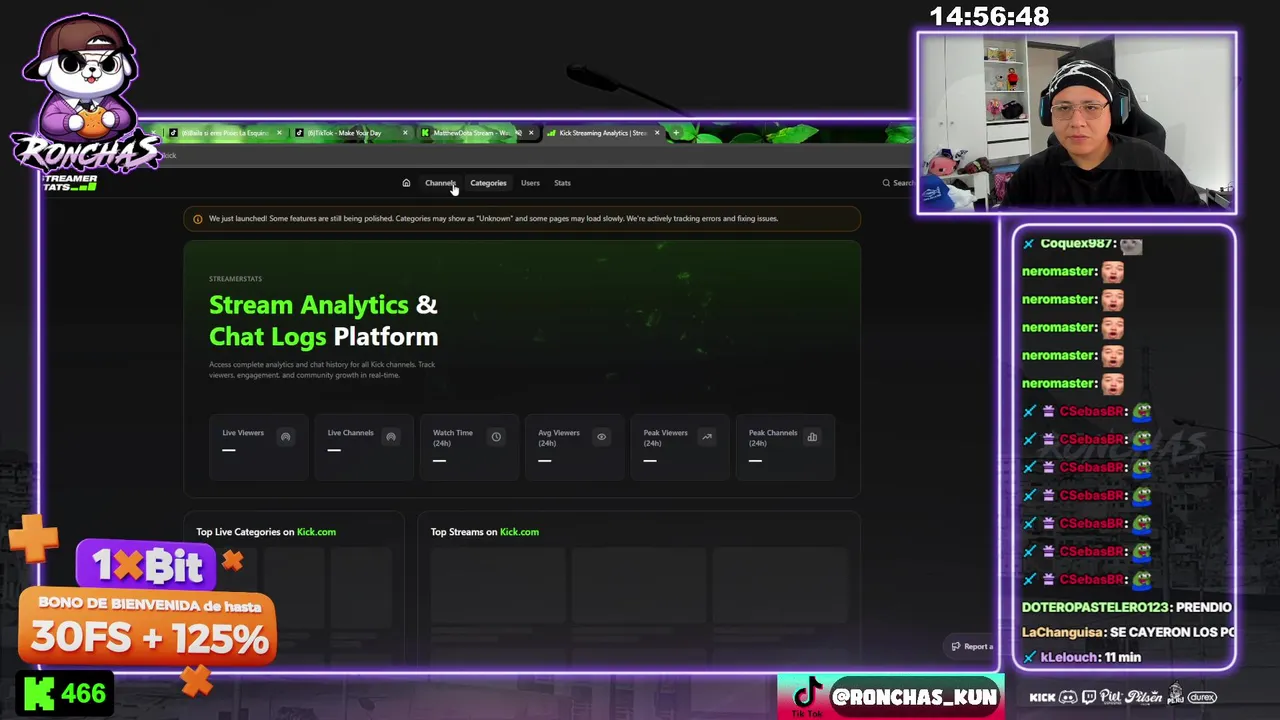Image resolution: width=1280 pixels, height=720 pixels.
Task: Click DOTEROPASTELERO123 chat message
Action: 1126,607
